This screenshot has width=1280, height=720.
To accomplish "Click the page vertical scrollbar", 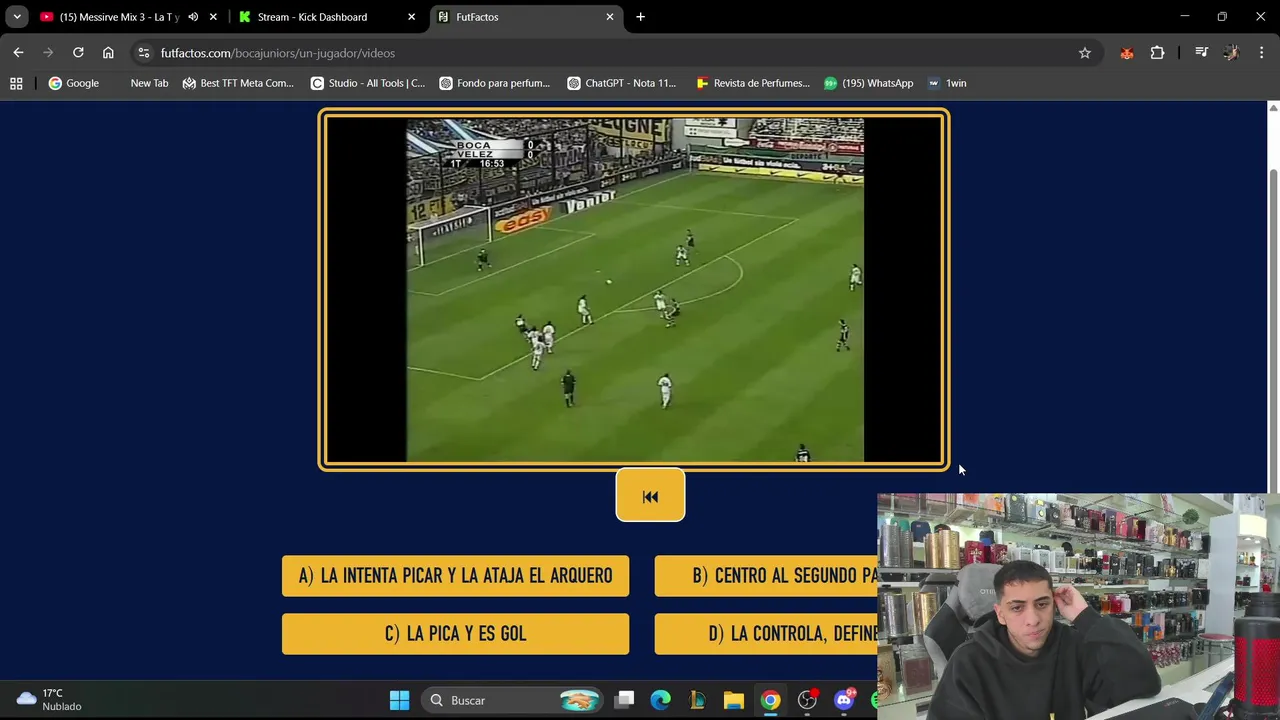I will tap(1273, 330).
